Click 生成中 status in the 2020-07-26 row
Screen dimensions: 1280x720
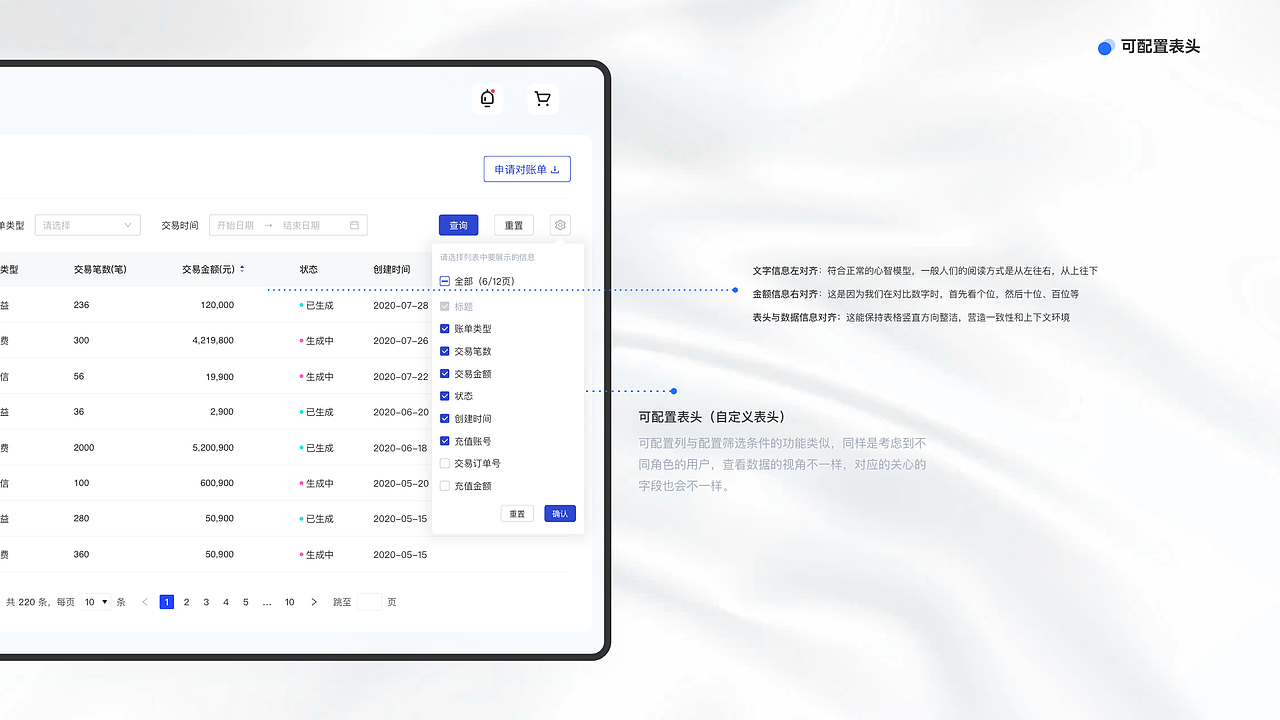tap(317, 341)
